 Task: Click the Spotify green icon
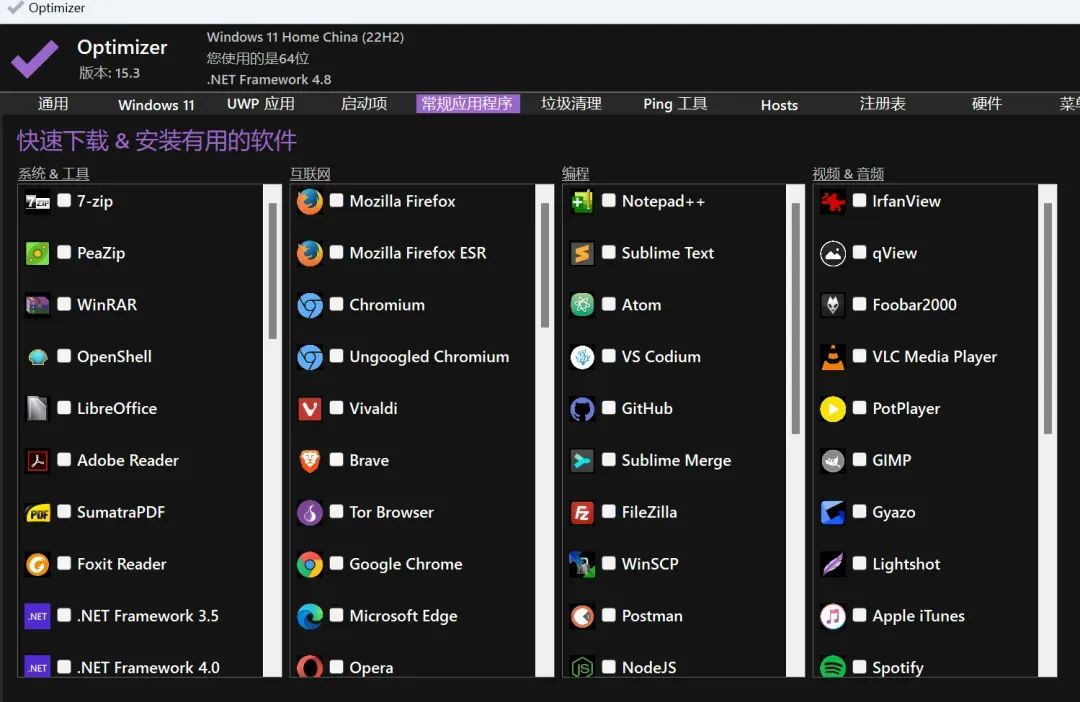pyautogui.click(x=833, y=667)
